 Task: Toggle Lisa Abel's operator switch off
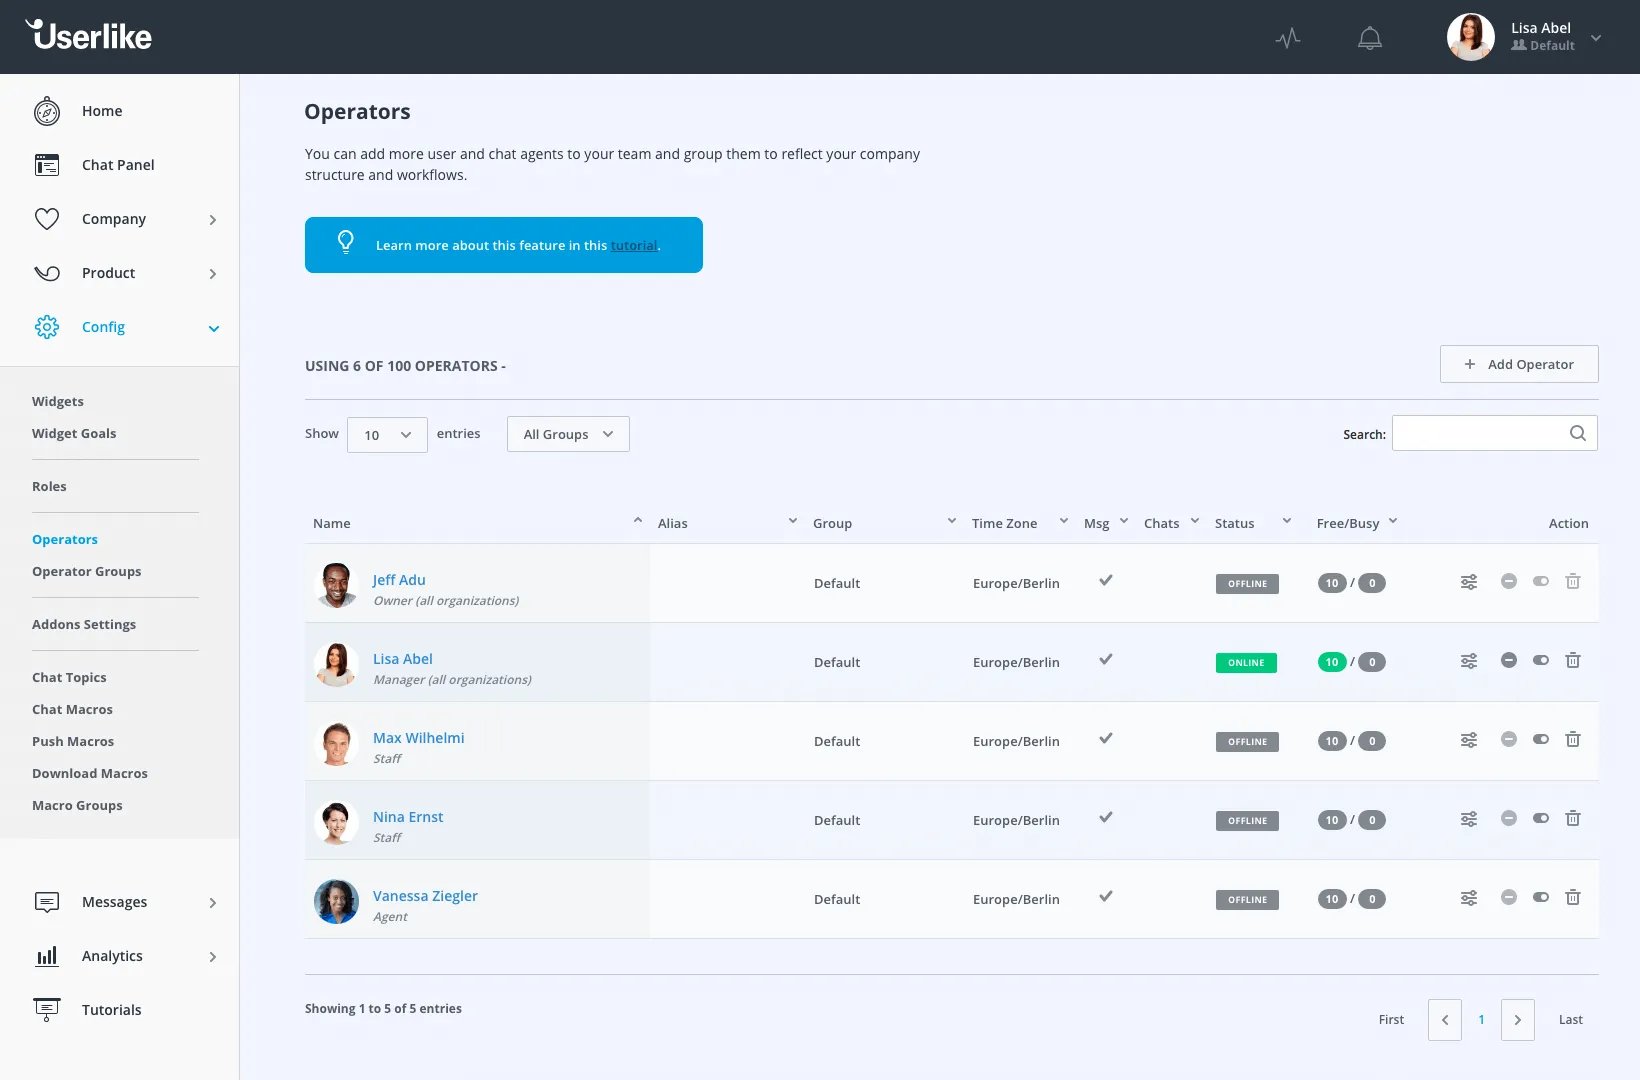click(1540, 661)
